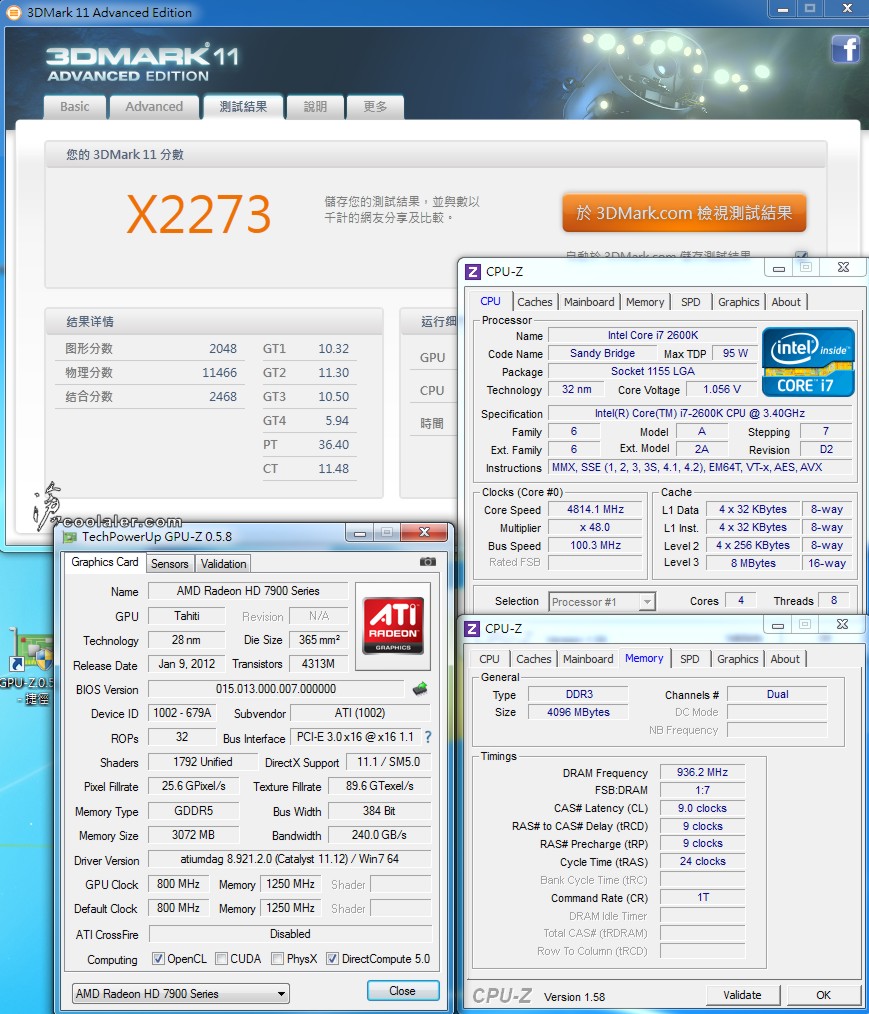Viewport: 869px width, 1014px height.
Task: Open the Processor #1 selection dropdown in CPU-Z
Action: point(602,601)
